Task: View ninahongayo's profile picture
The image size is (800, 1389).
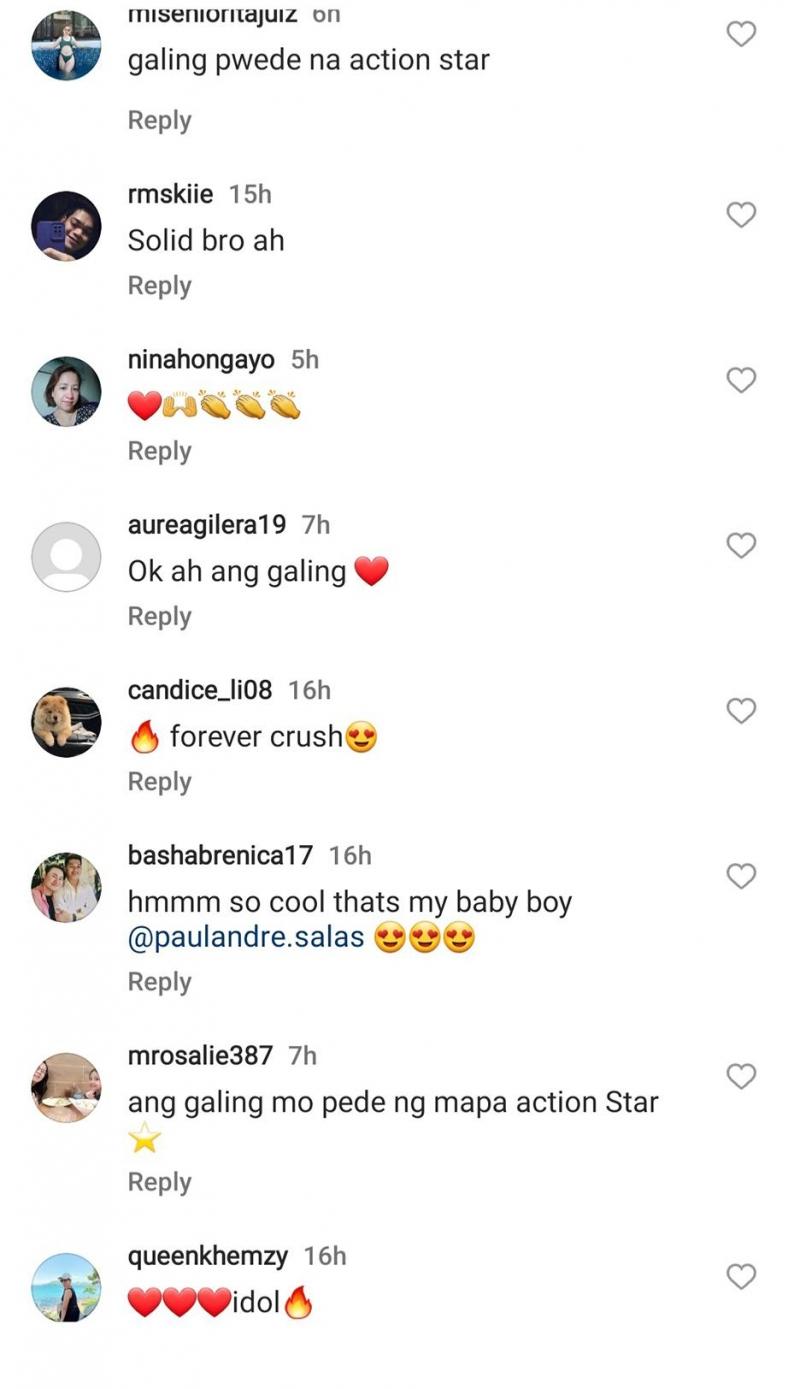Action: [67, 391]
